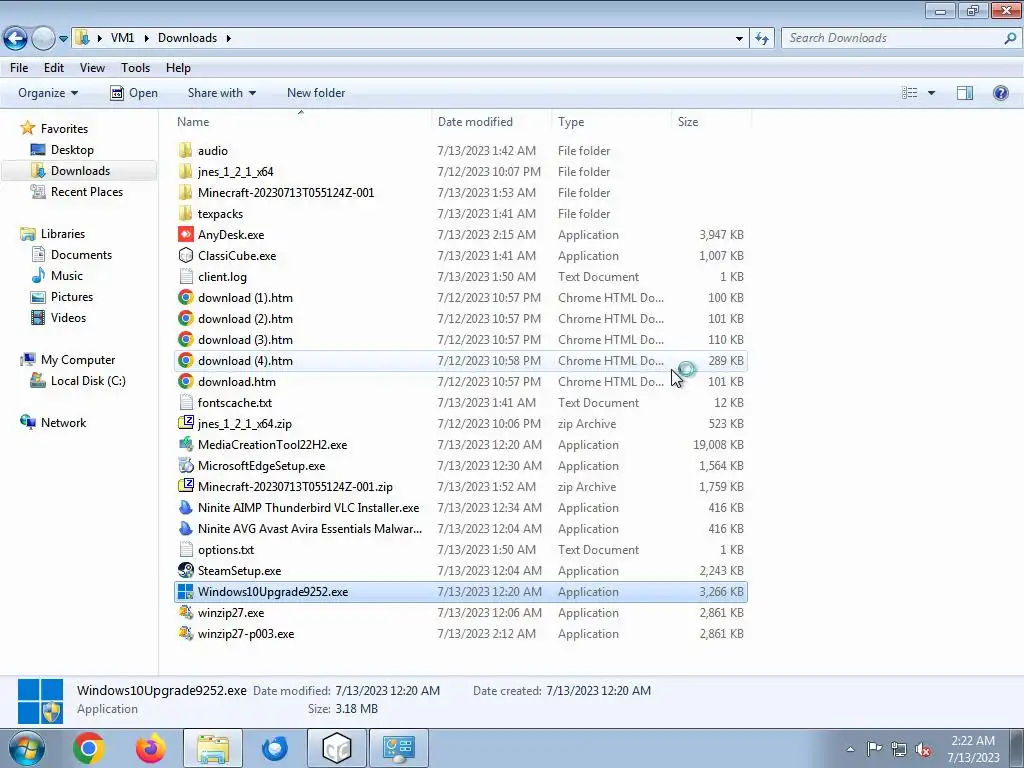Open the Documents library
The width and height of the screenshot is (1024, 768).
point(81,255)
